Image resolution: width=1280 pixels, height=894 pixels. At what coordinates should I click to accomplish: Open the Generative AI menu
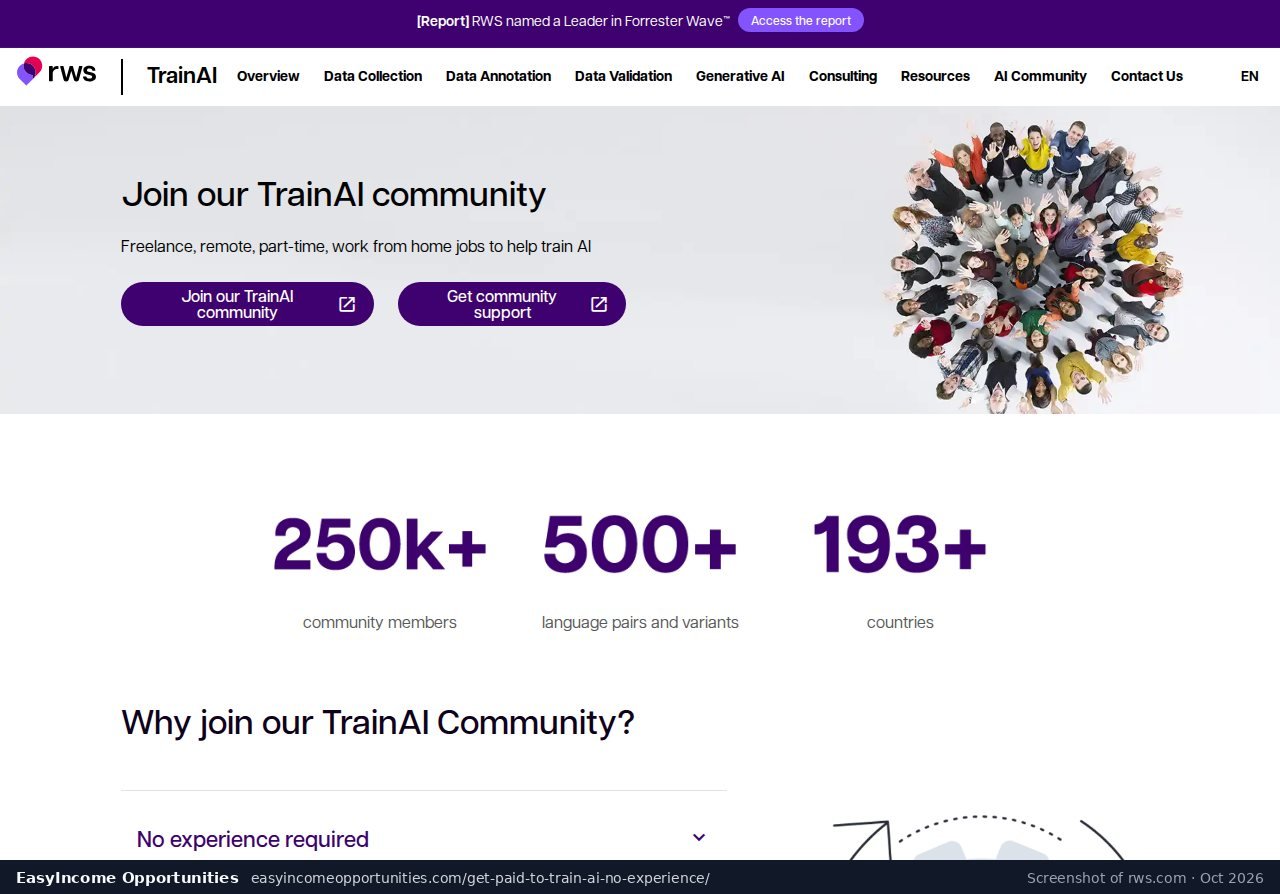click(x=740, y=76)
